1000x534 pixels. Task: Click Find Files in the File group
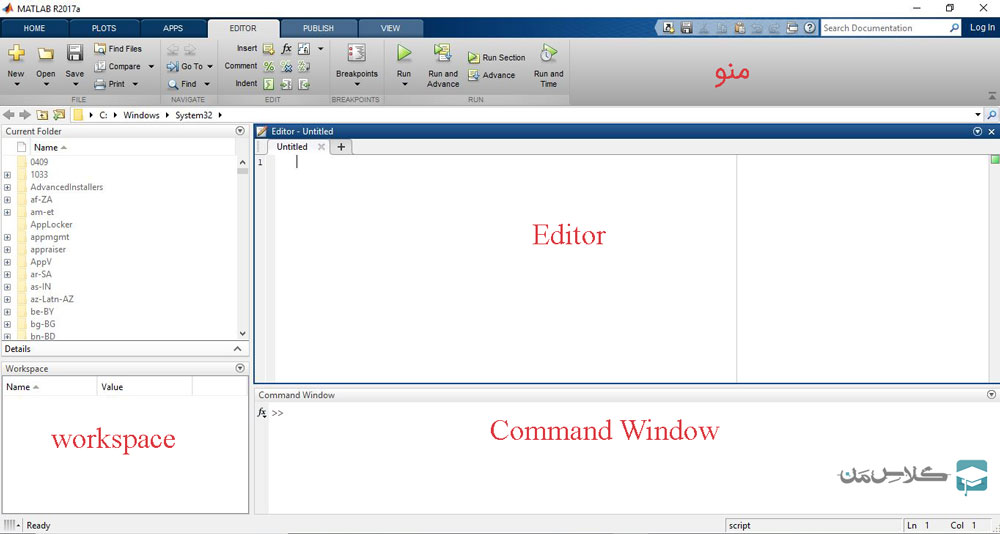[x=118, y=48]
